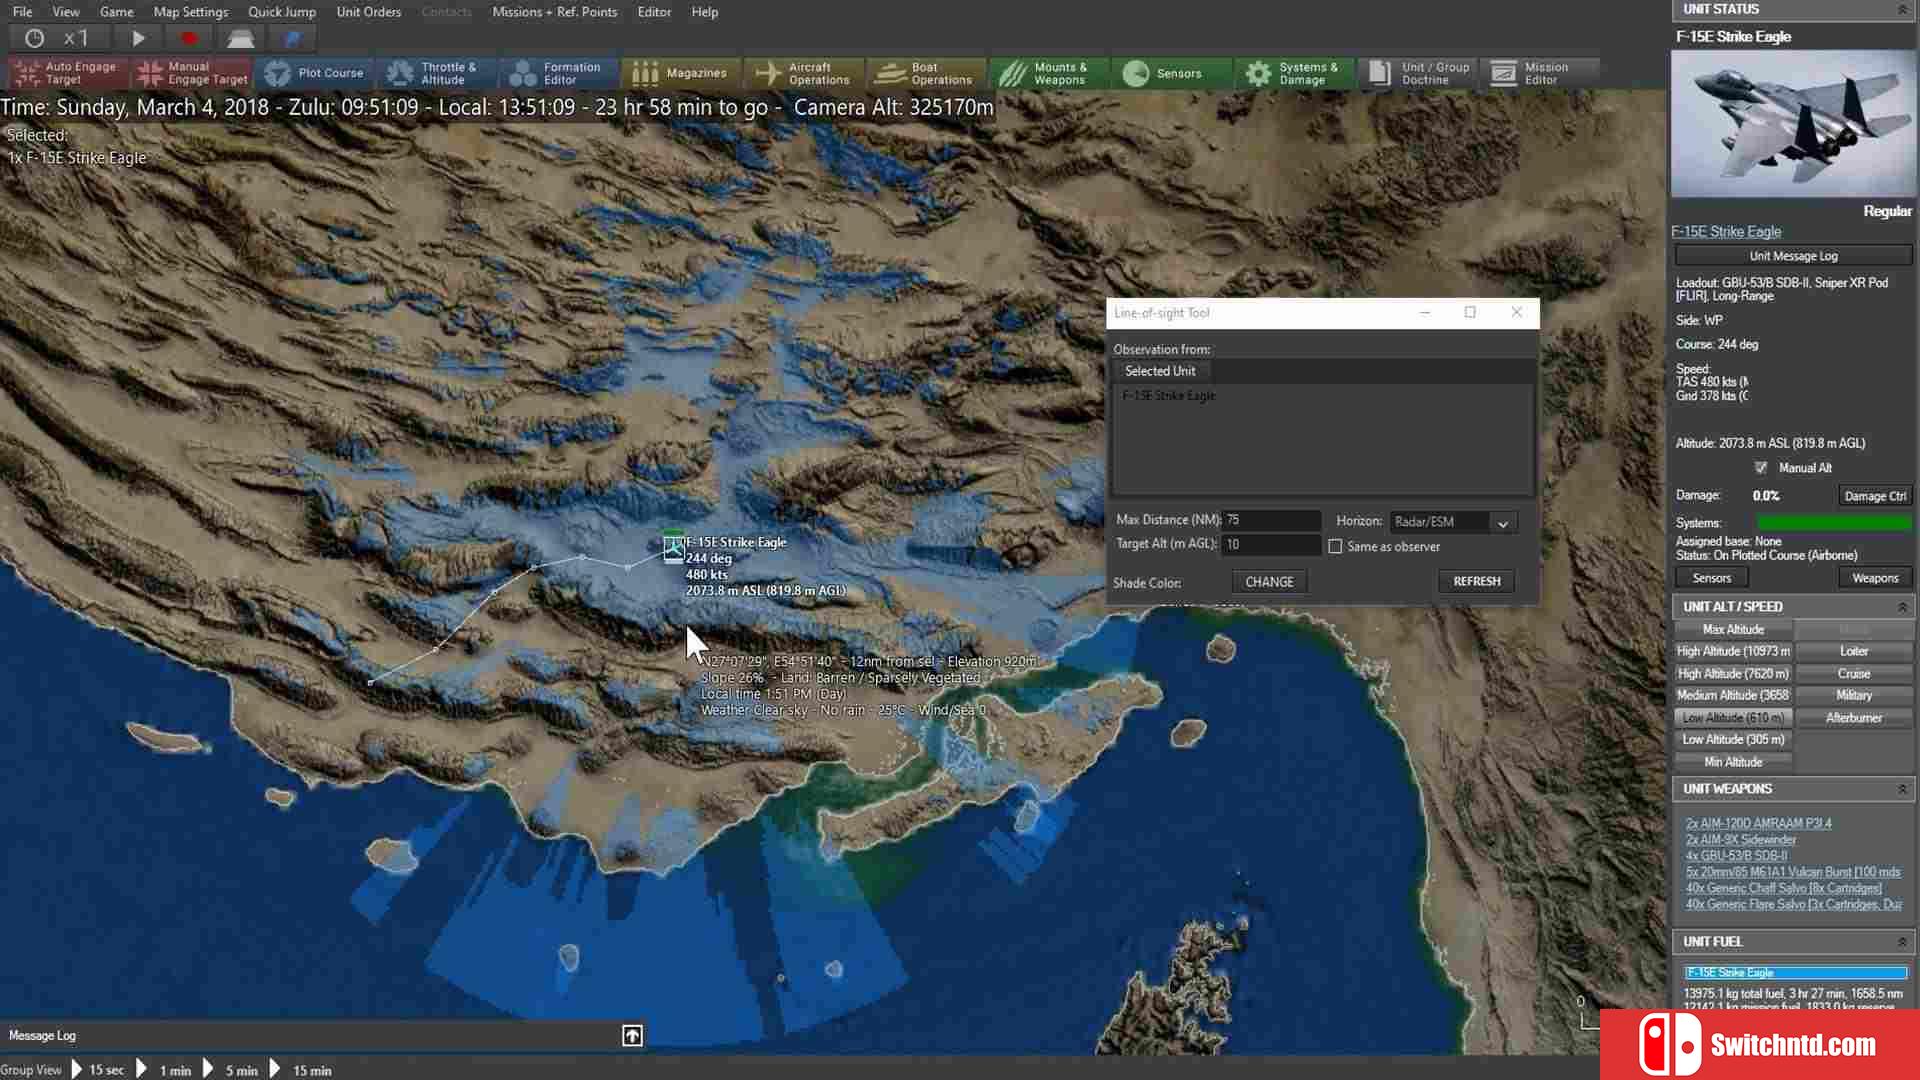Click the blue toolbar icon next to layers

pos(291,38)
